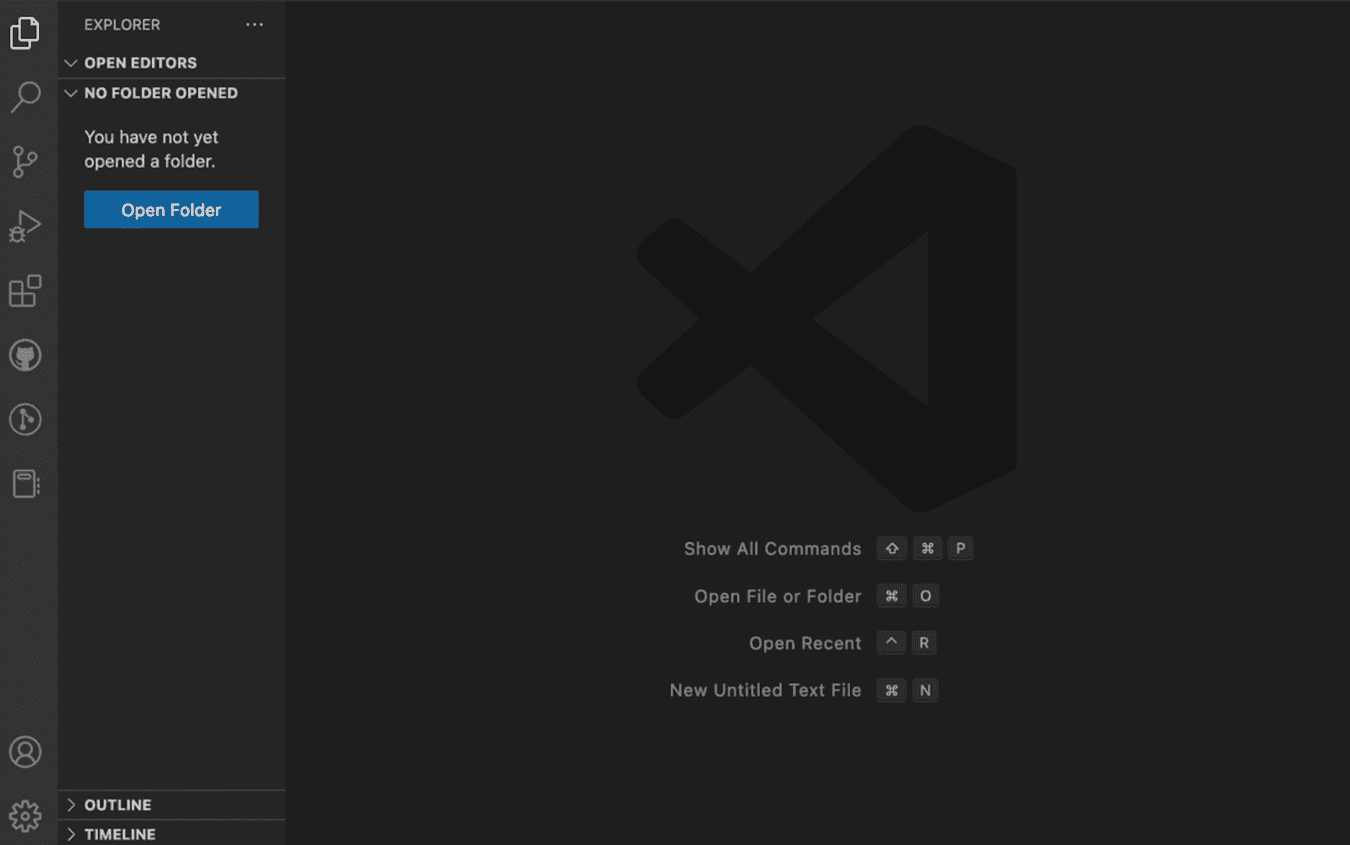Open the Manage gear icon

click(25, 816)
